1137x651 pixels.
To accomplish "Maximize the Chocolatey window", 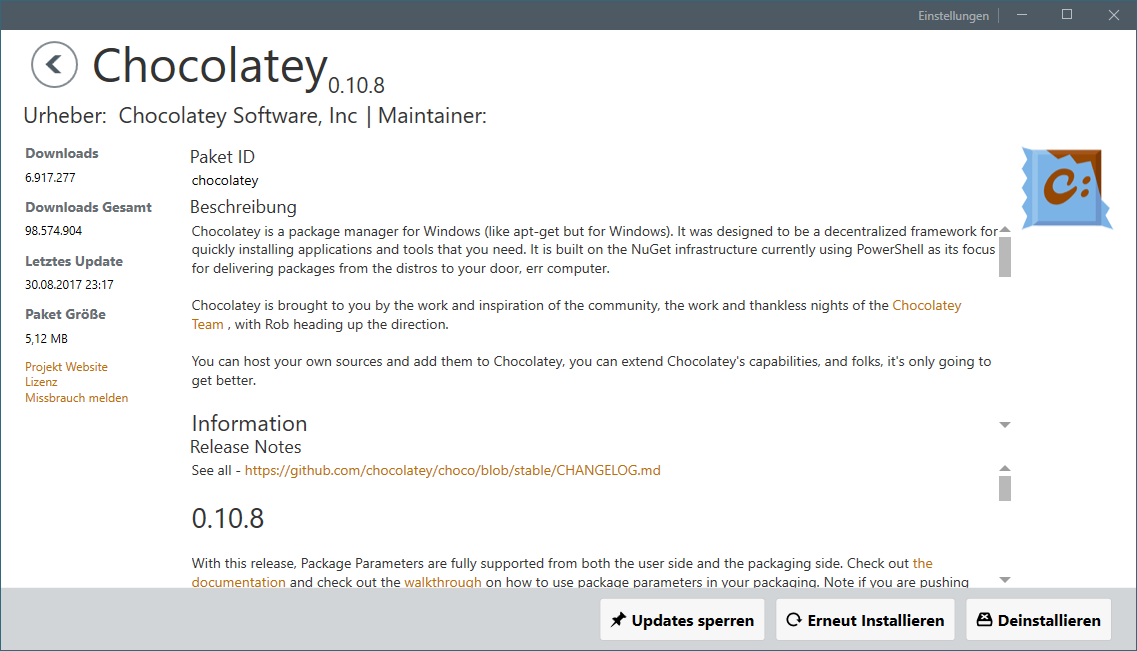I will tap(1067, 14).
